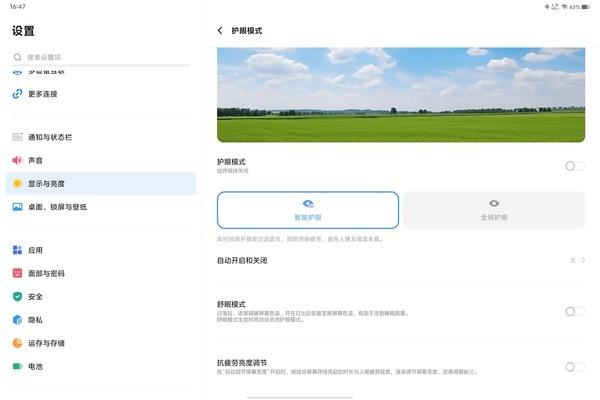Click the eye icon on 全局护眼

coord(494,203)
